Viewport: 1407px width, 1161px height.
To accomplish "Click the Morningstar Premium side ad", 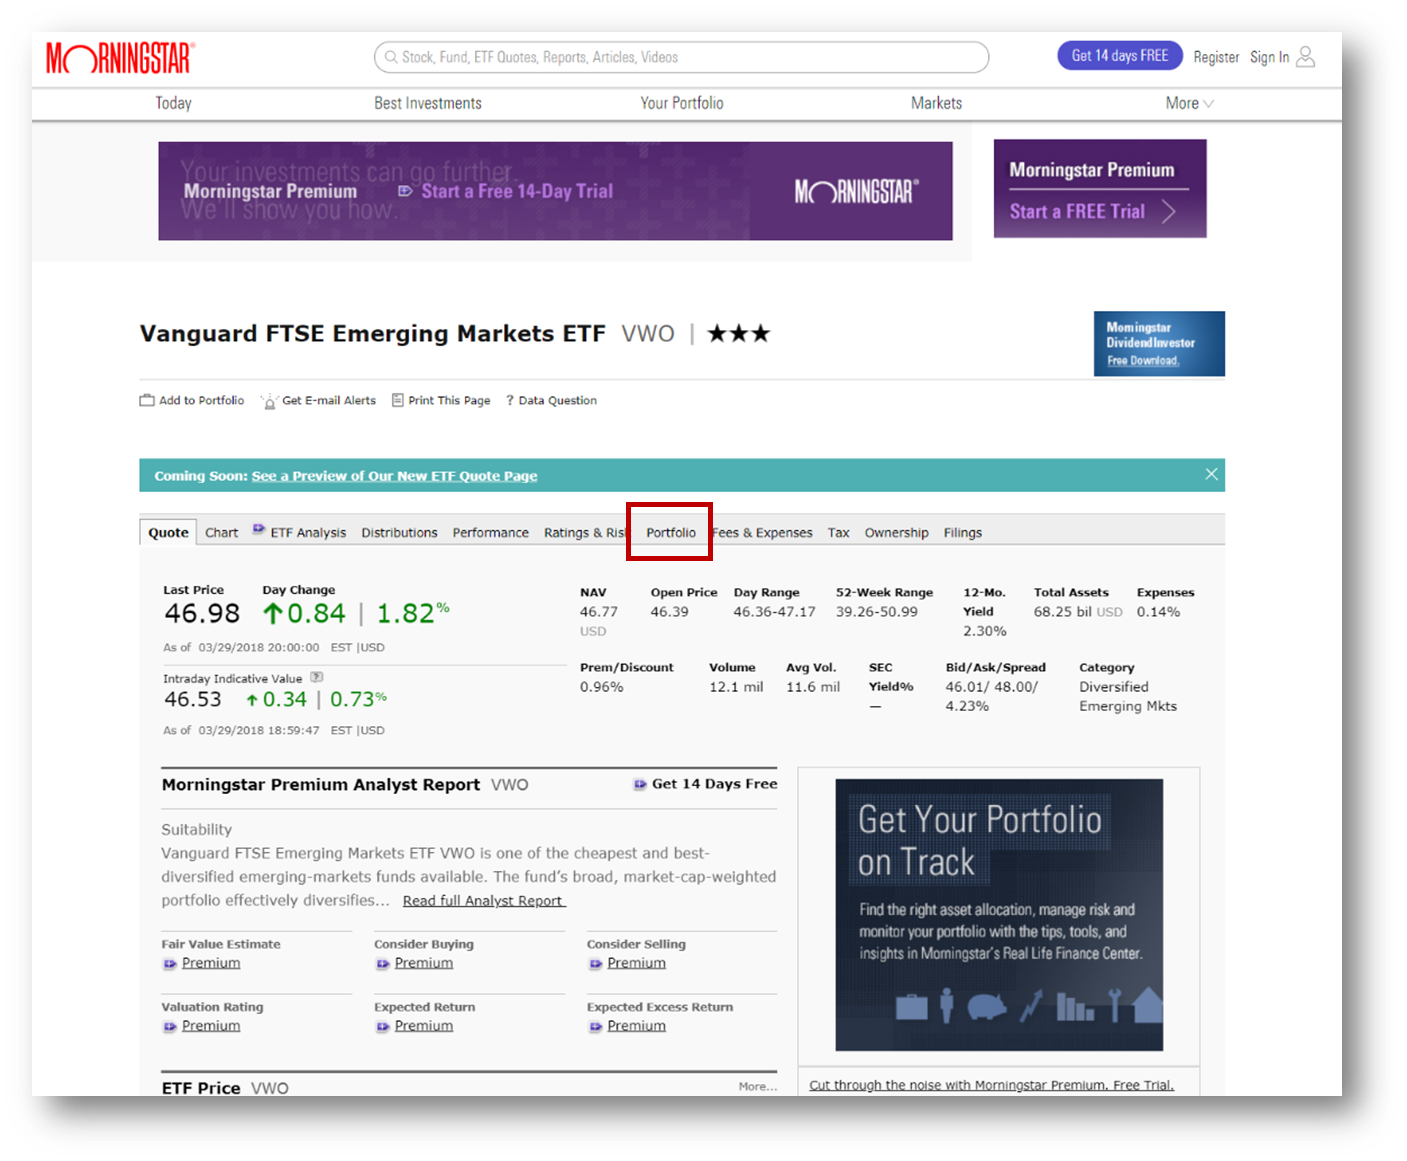I will coord(1100,188).
